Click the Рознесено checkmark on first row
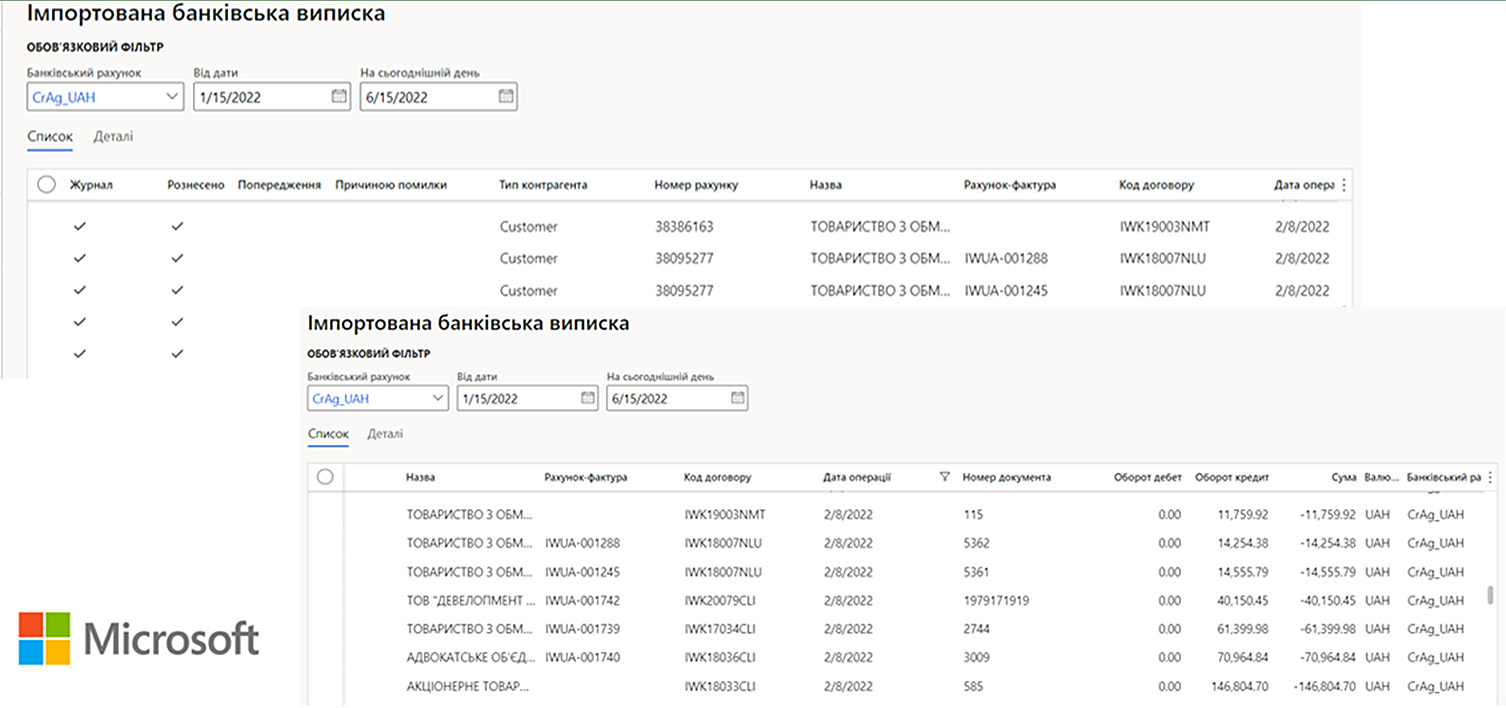The width and height of the screenshot is (1506, 708). pyautogui.click(x=177, y=225)
